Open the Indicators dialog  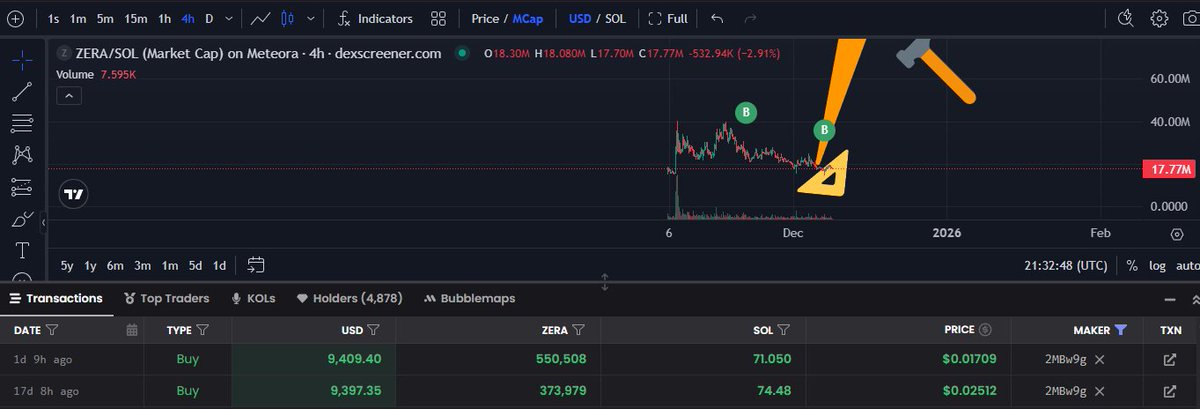pyautogui.click(x=375, y=18)
